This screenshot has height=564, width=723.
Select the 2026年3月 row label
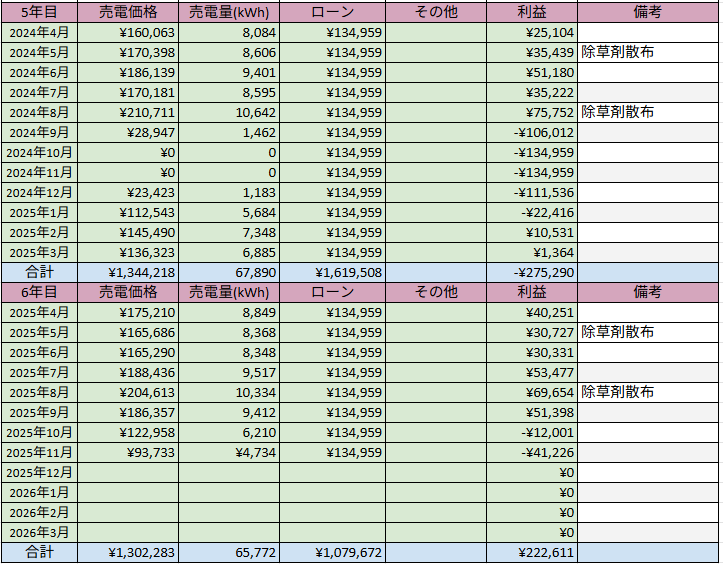pyautogui.click(x=38, y=532)
